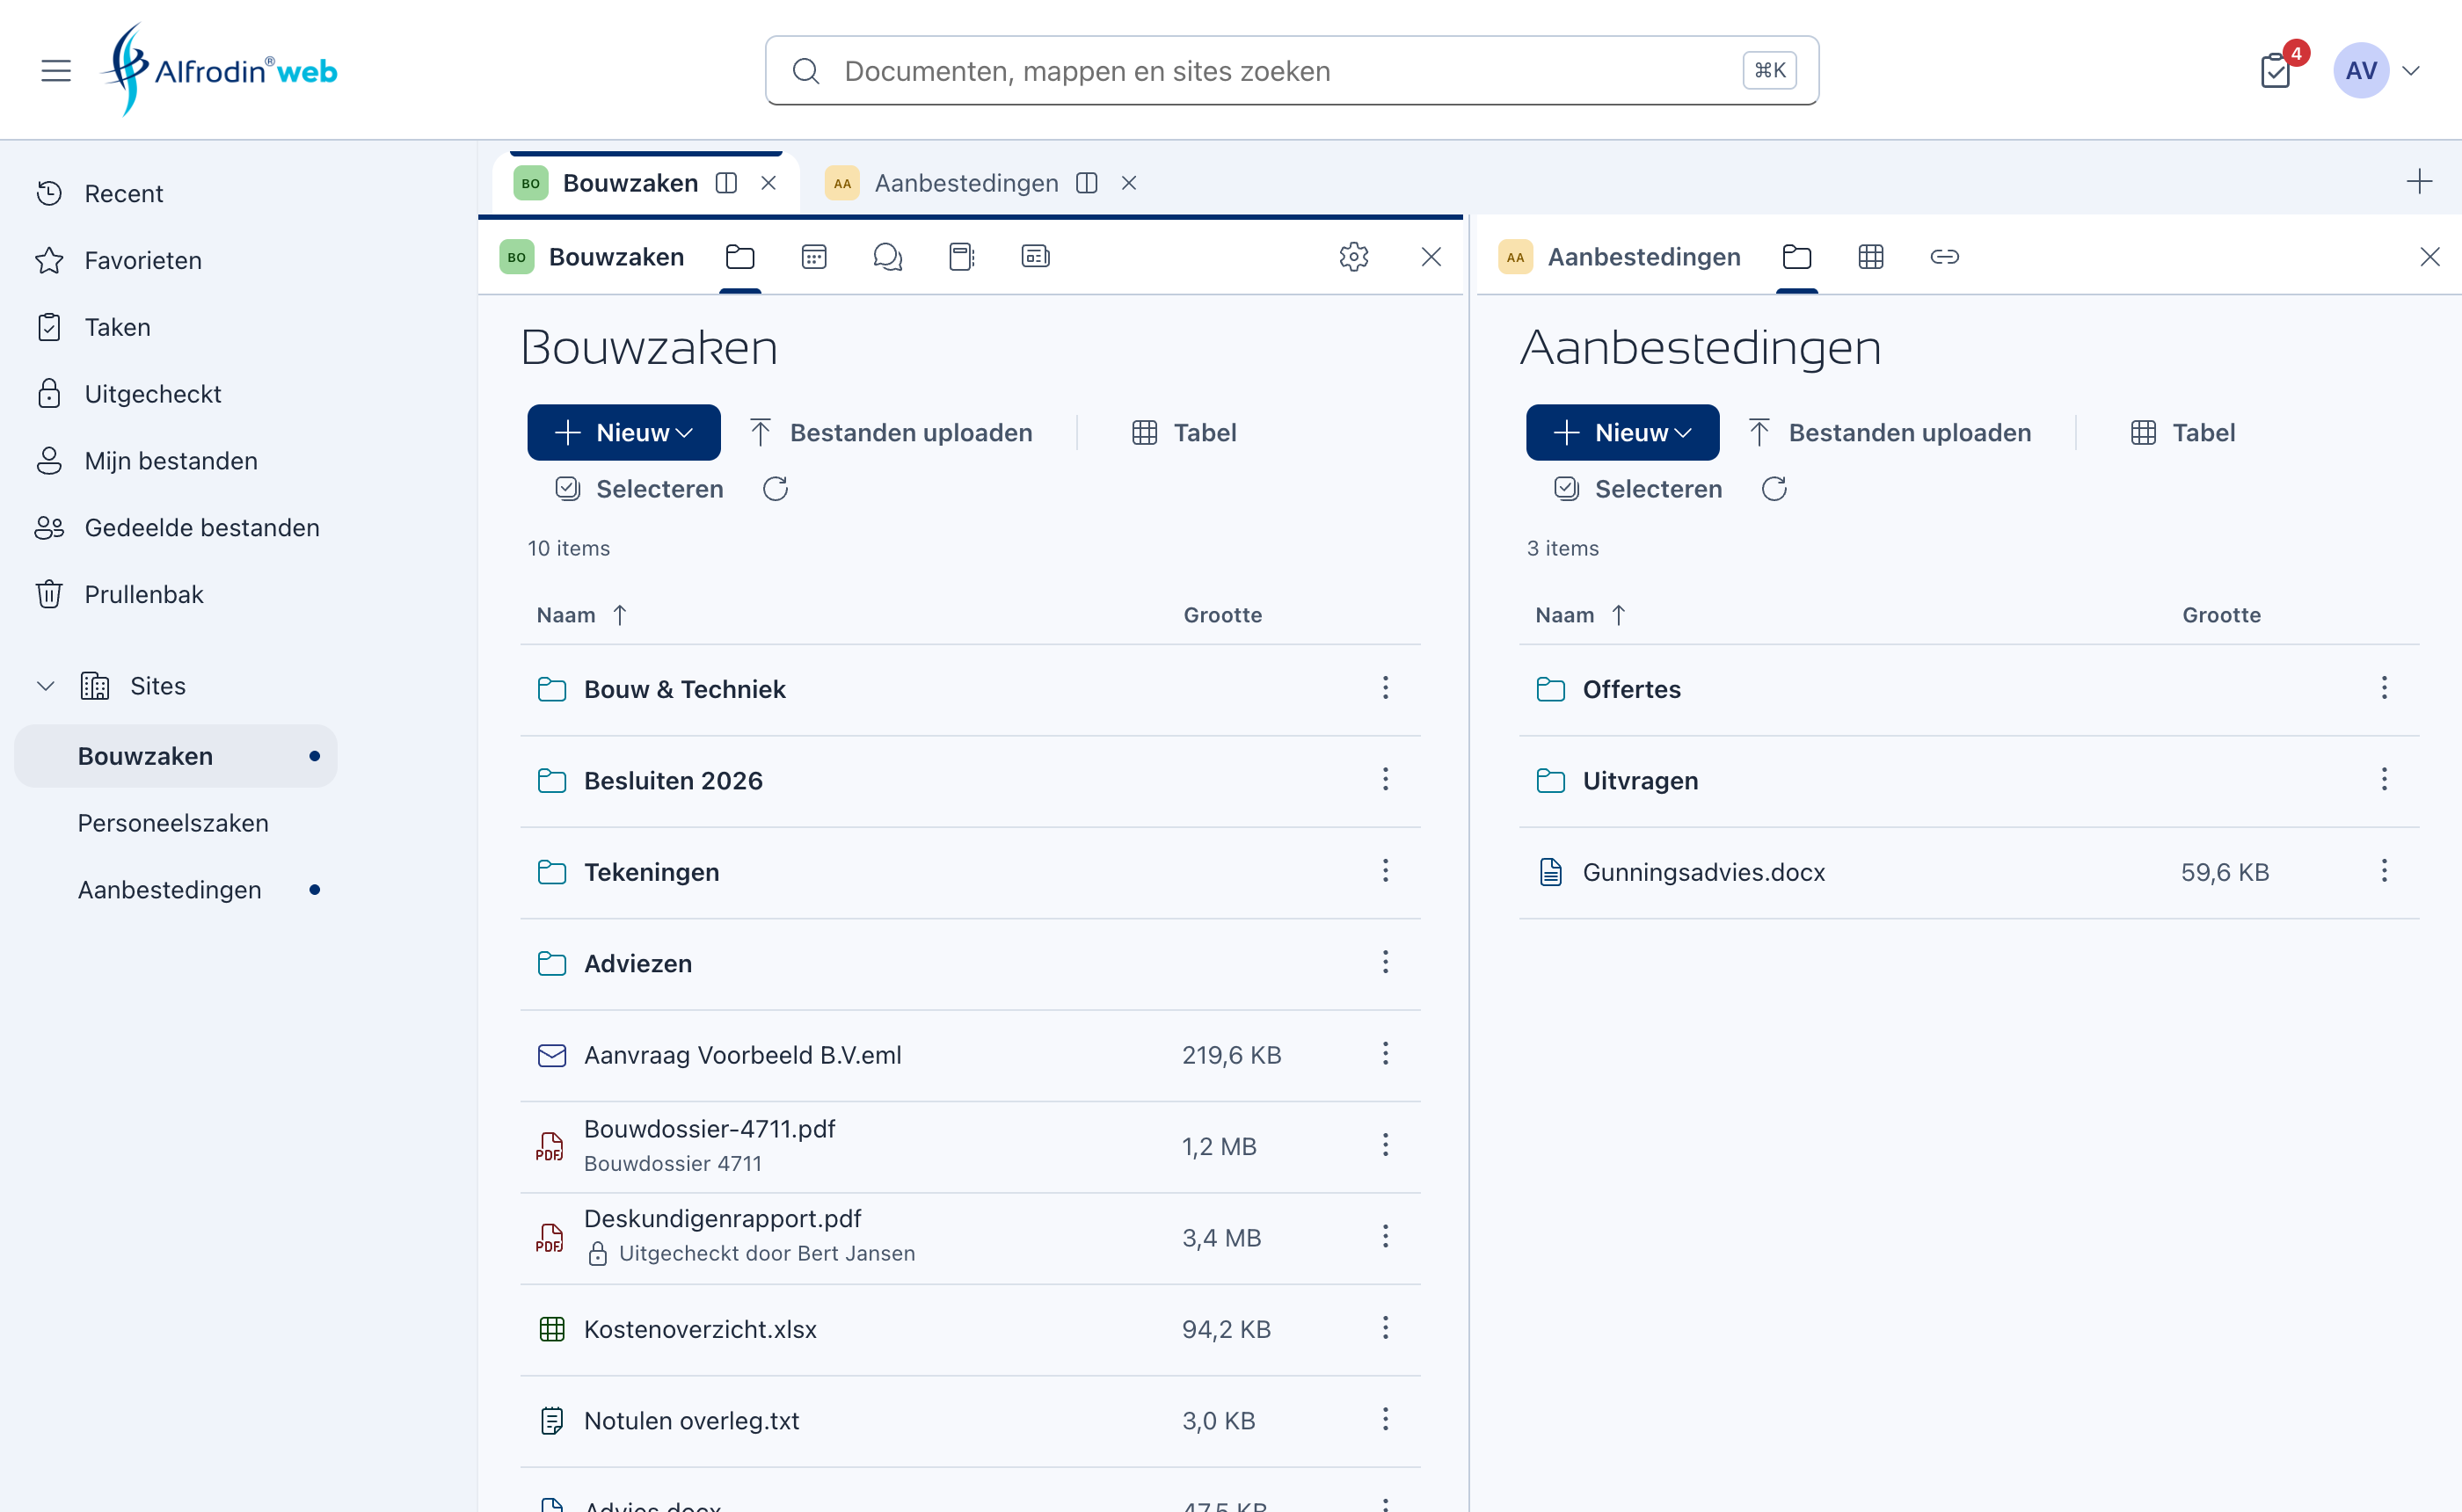Toggle split view on the Aanbestedingen tab
This screenshot has width=2462, height=1512.
(1087, 183)
